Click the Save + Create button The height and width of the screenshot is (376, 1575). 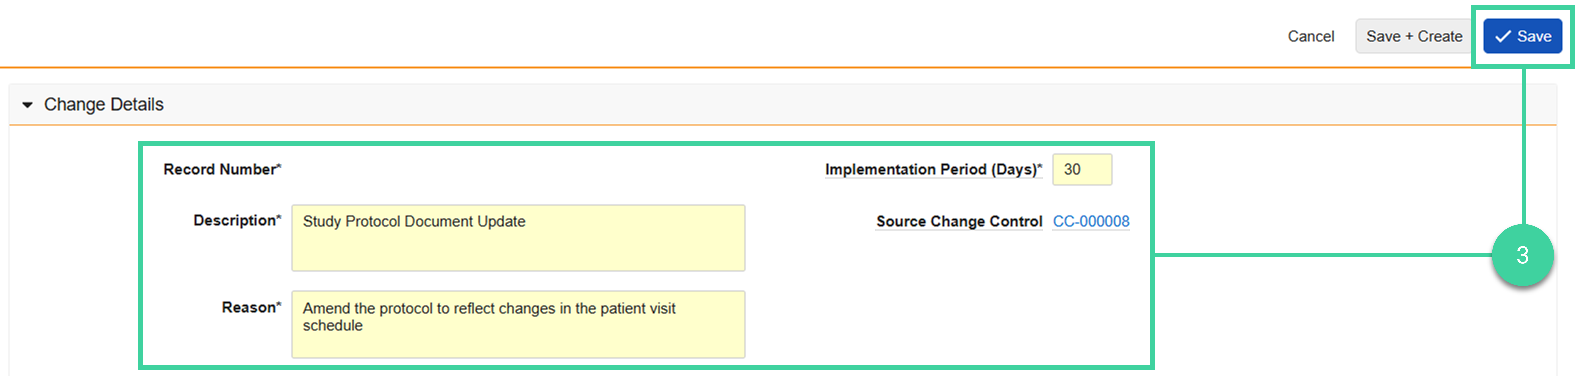[1414, 36]
